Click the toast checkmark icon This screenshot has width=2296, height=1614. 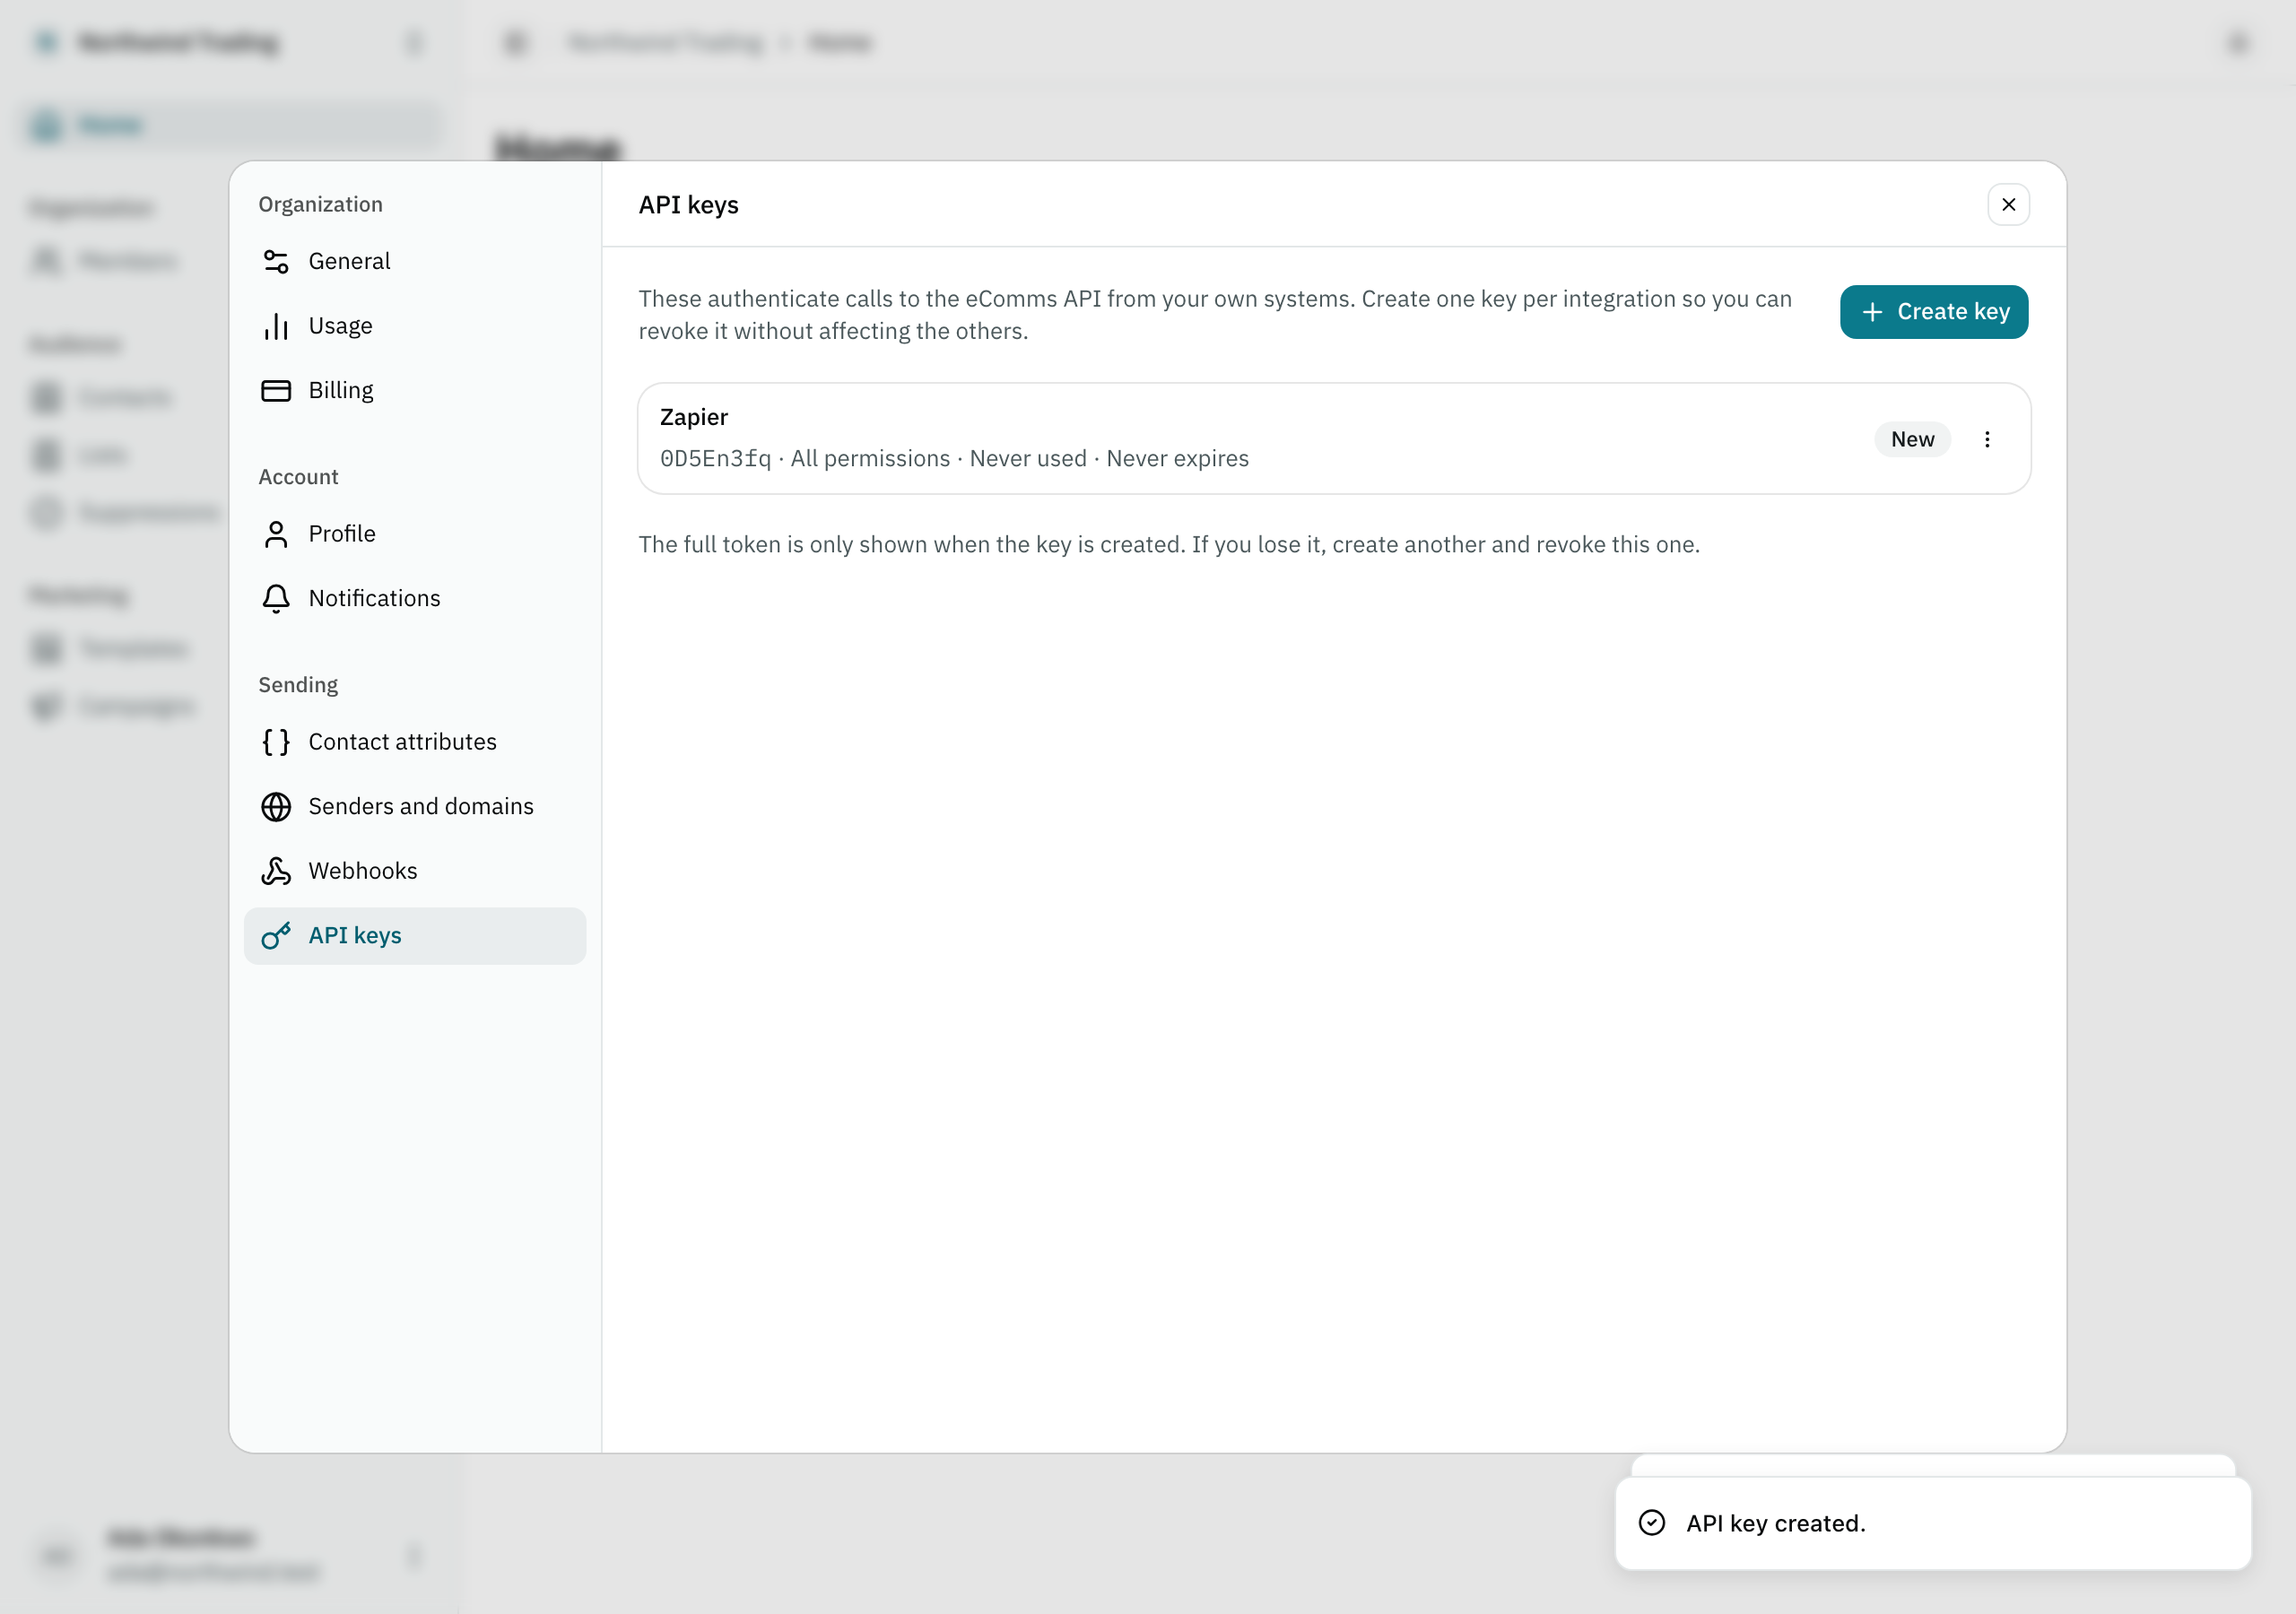(x=1651, y=1522)
